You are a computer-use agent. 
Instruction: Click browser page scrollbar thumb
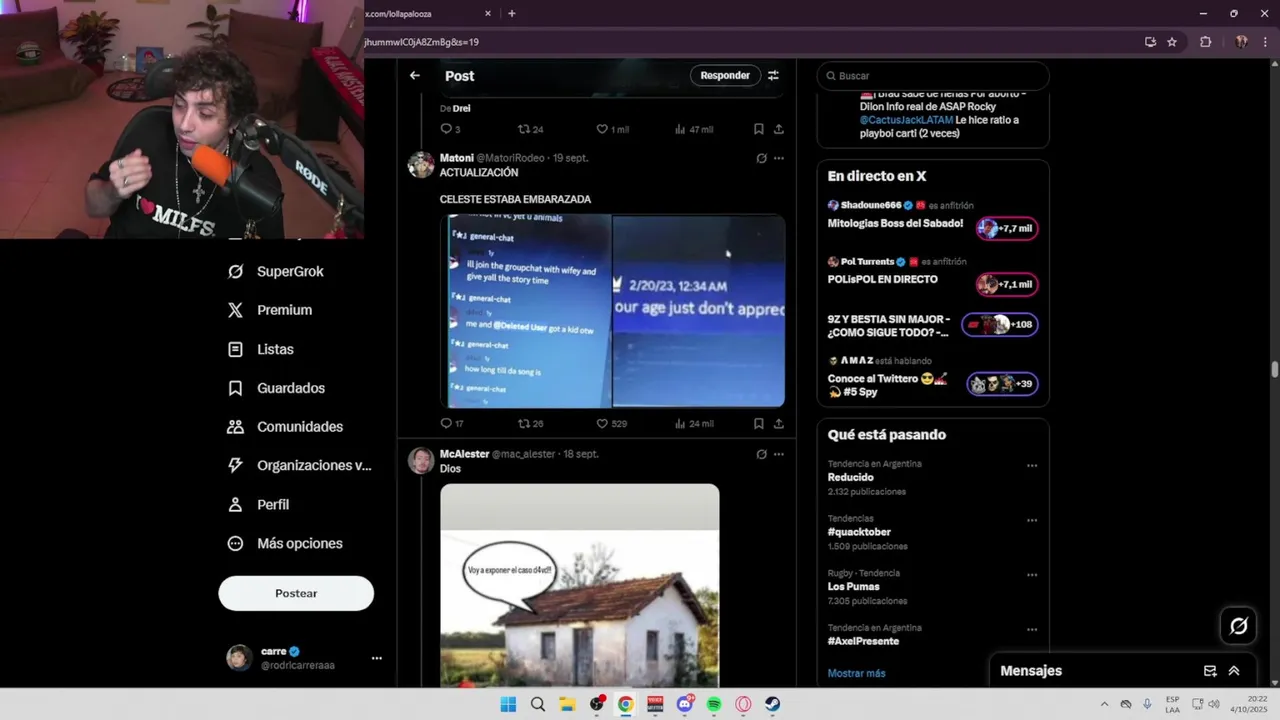point(1275,370)
